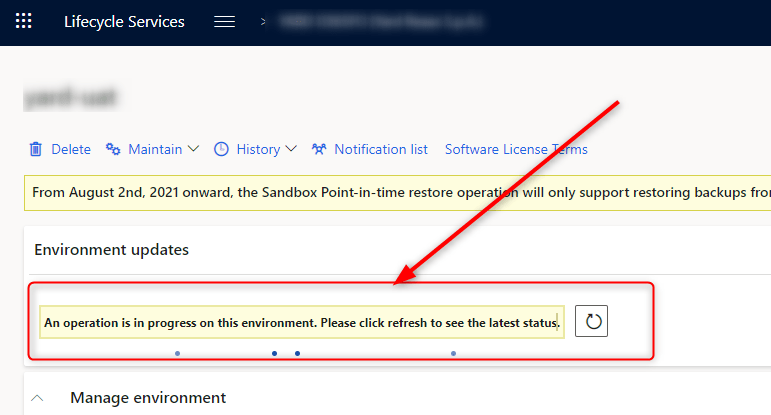Image resolution: width=771 pixels, height=415 pixels.
Task: Click the Lifecycle Services title
Action: [124, 22]
